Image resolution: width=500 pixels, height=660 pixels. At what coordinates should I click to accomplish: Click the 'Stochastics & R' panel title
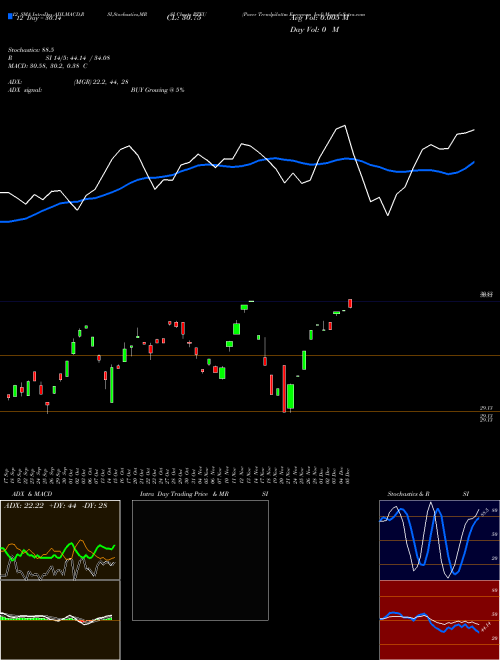coord(408,494)
